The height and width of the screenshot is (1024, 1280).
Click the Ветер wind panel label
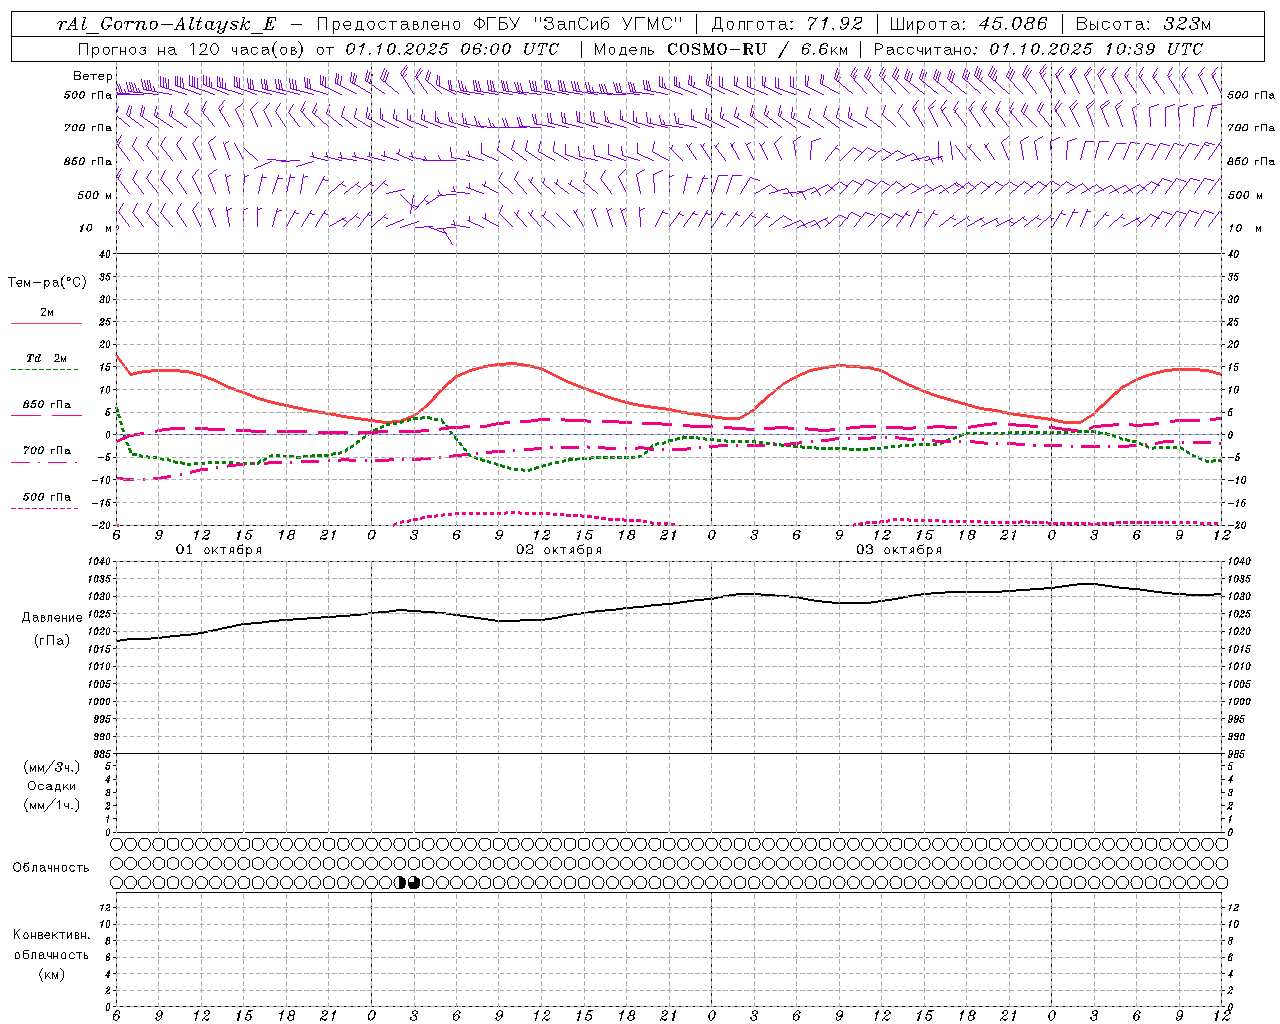coord(92,76)
